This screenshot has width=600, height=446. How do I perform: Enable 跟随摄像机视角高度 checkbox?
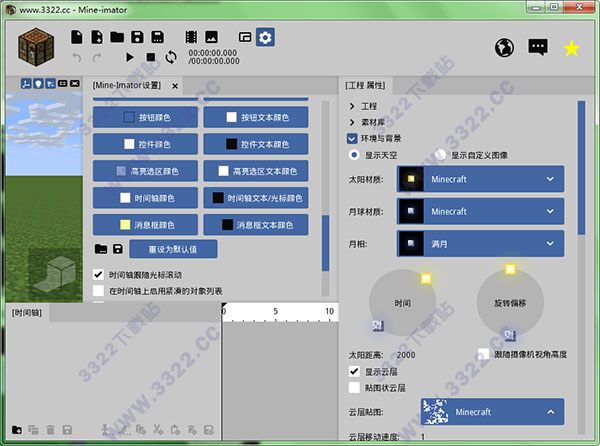point(483,354)
